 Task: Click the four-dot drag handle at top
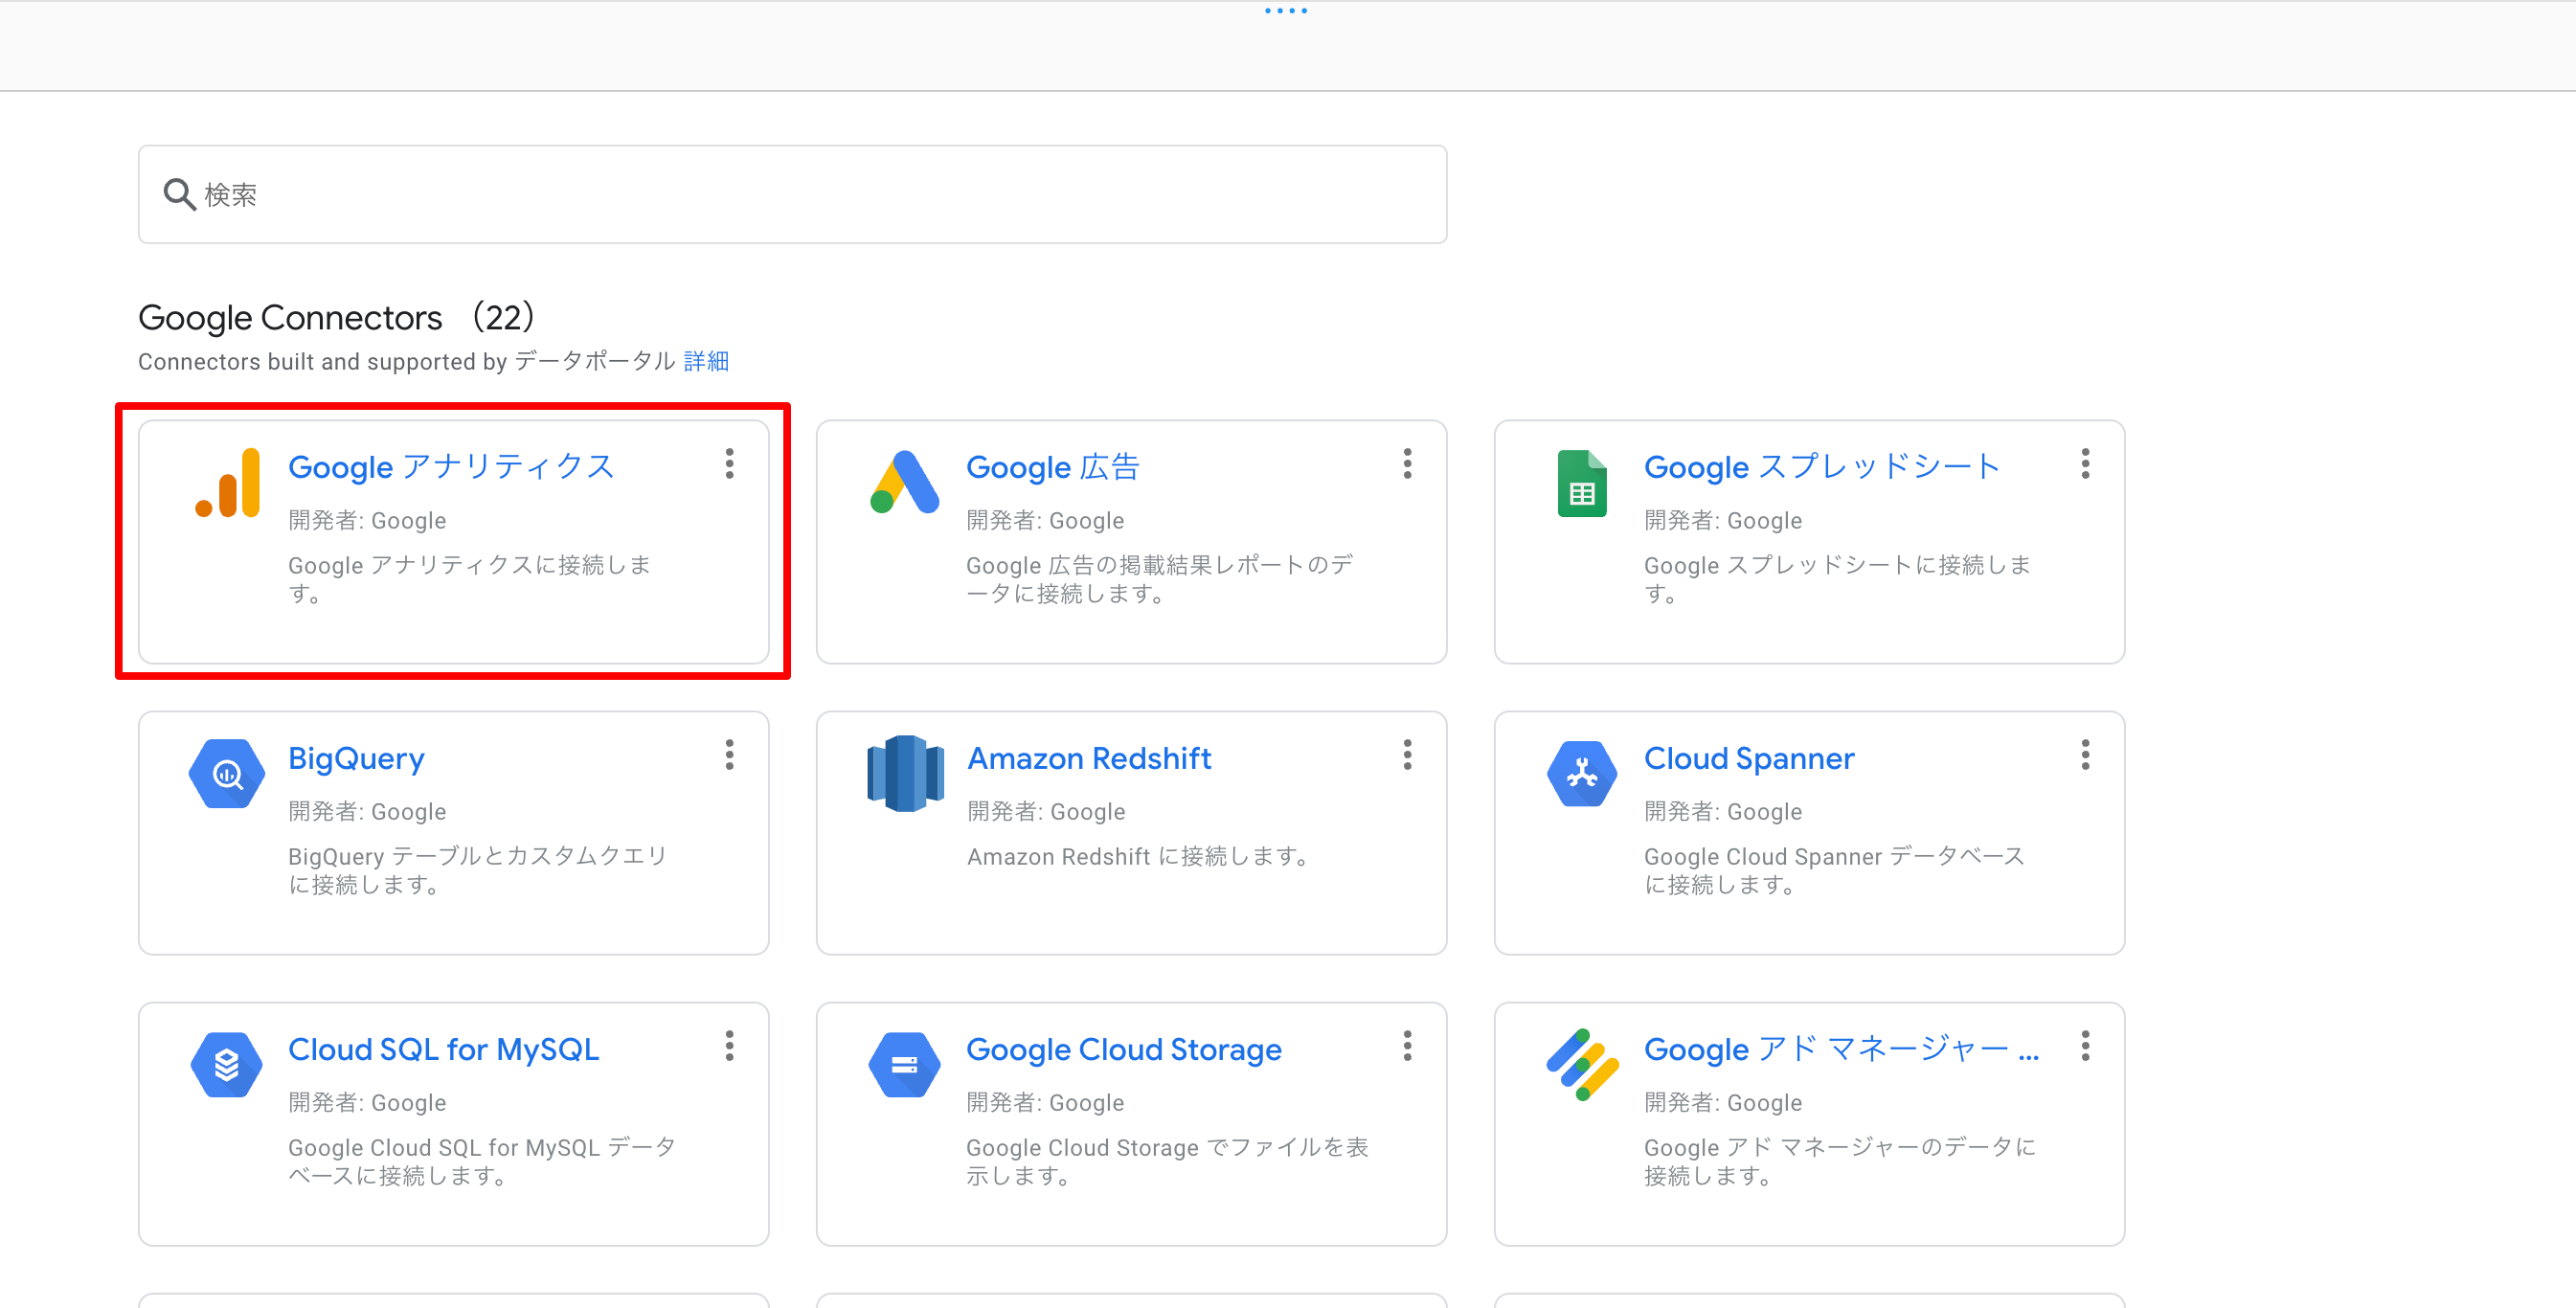click(1286, 11)
